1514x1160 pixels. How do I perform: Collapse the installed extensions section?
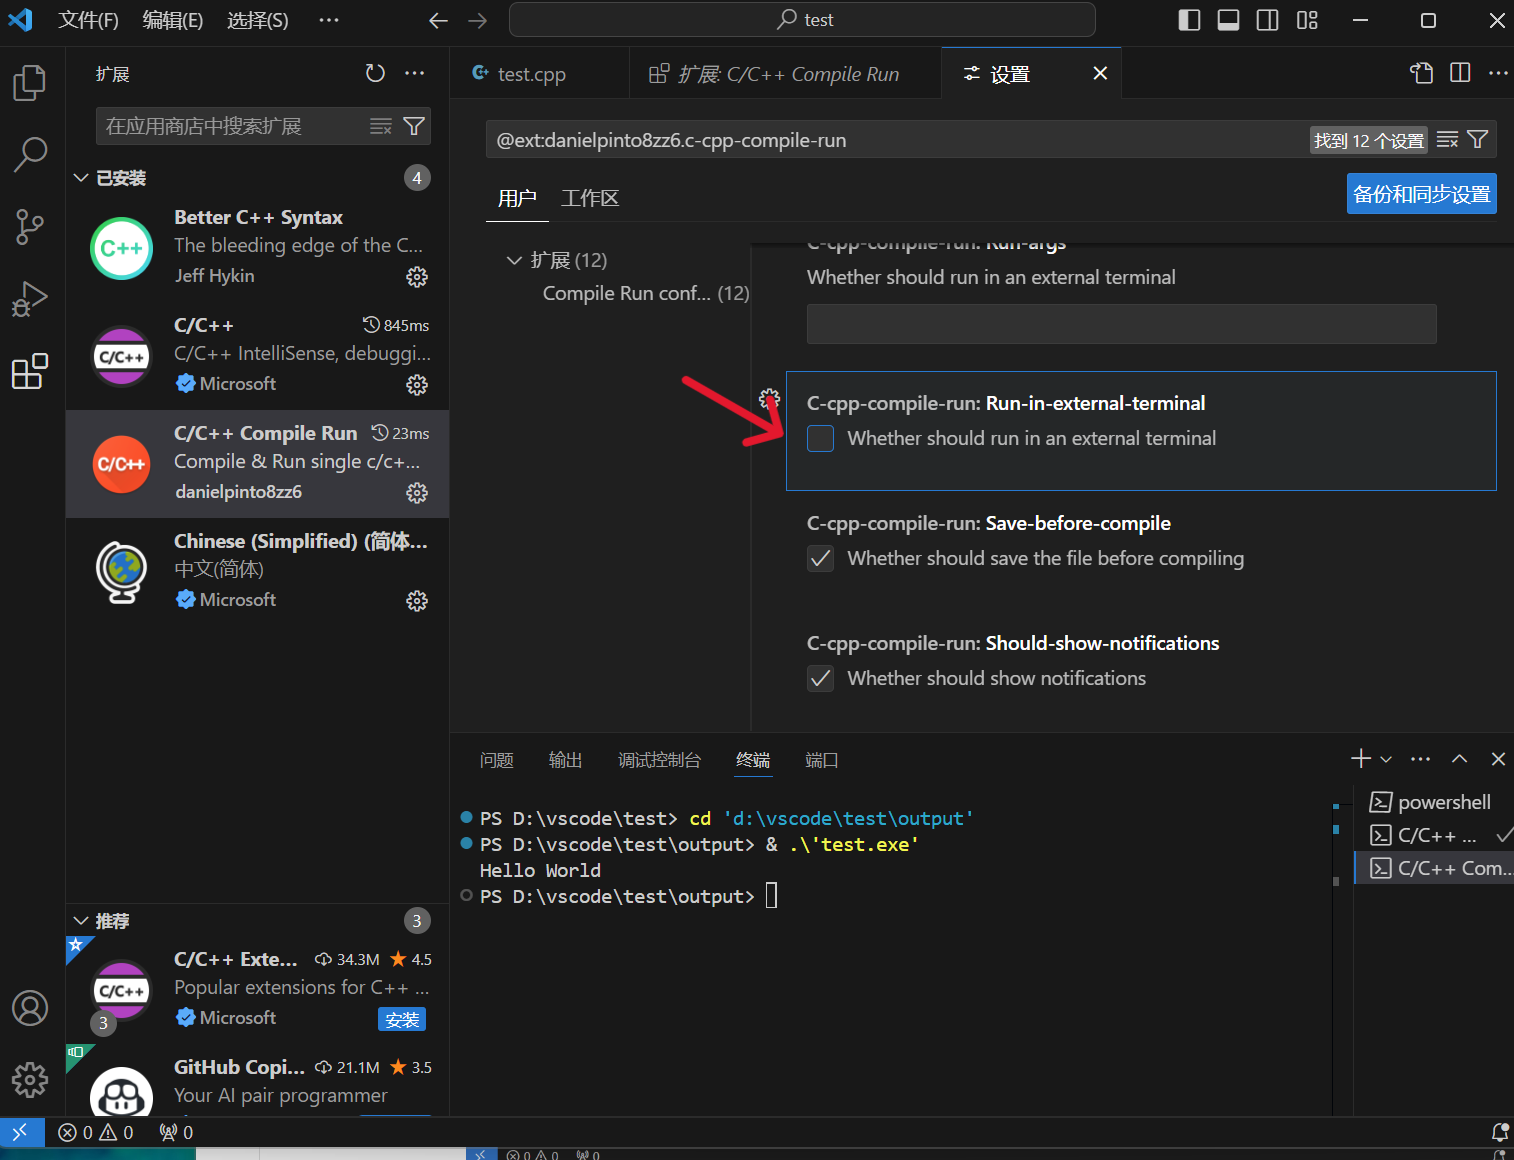[x=81, y=178]
